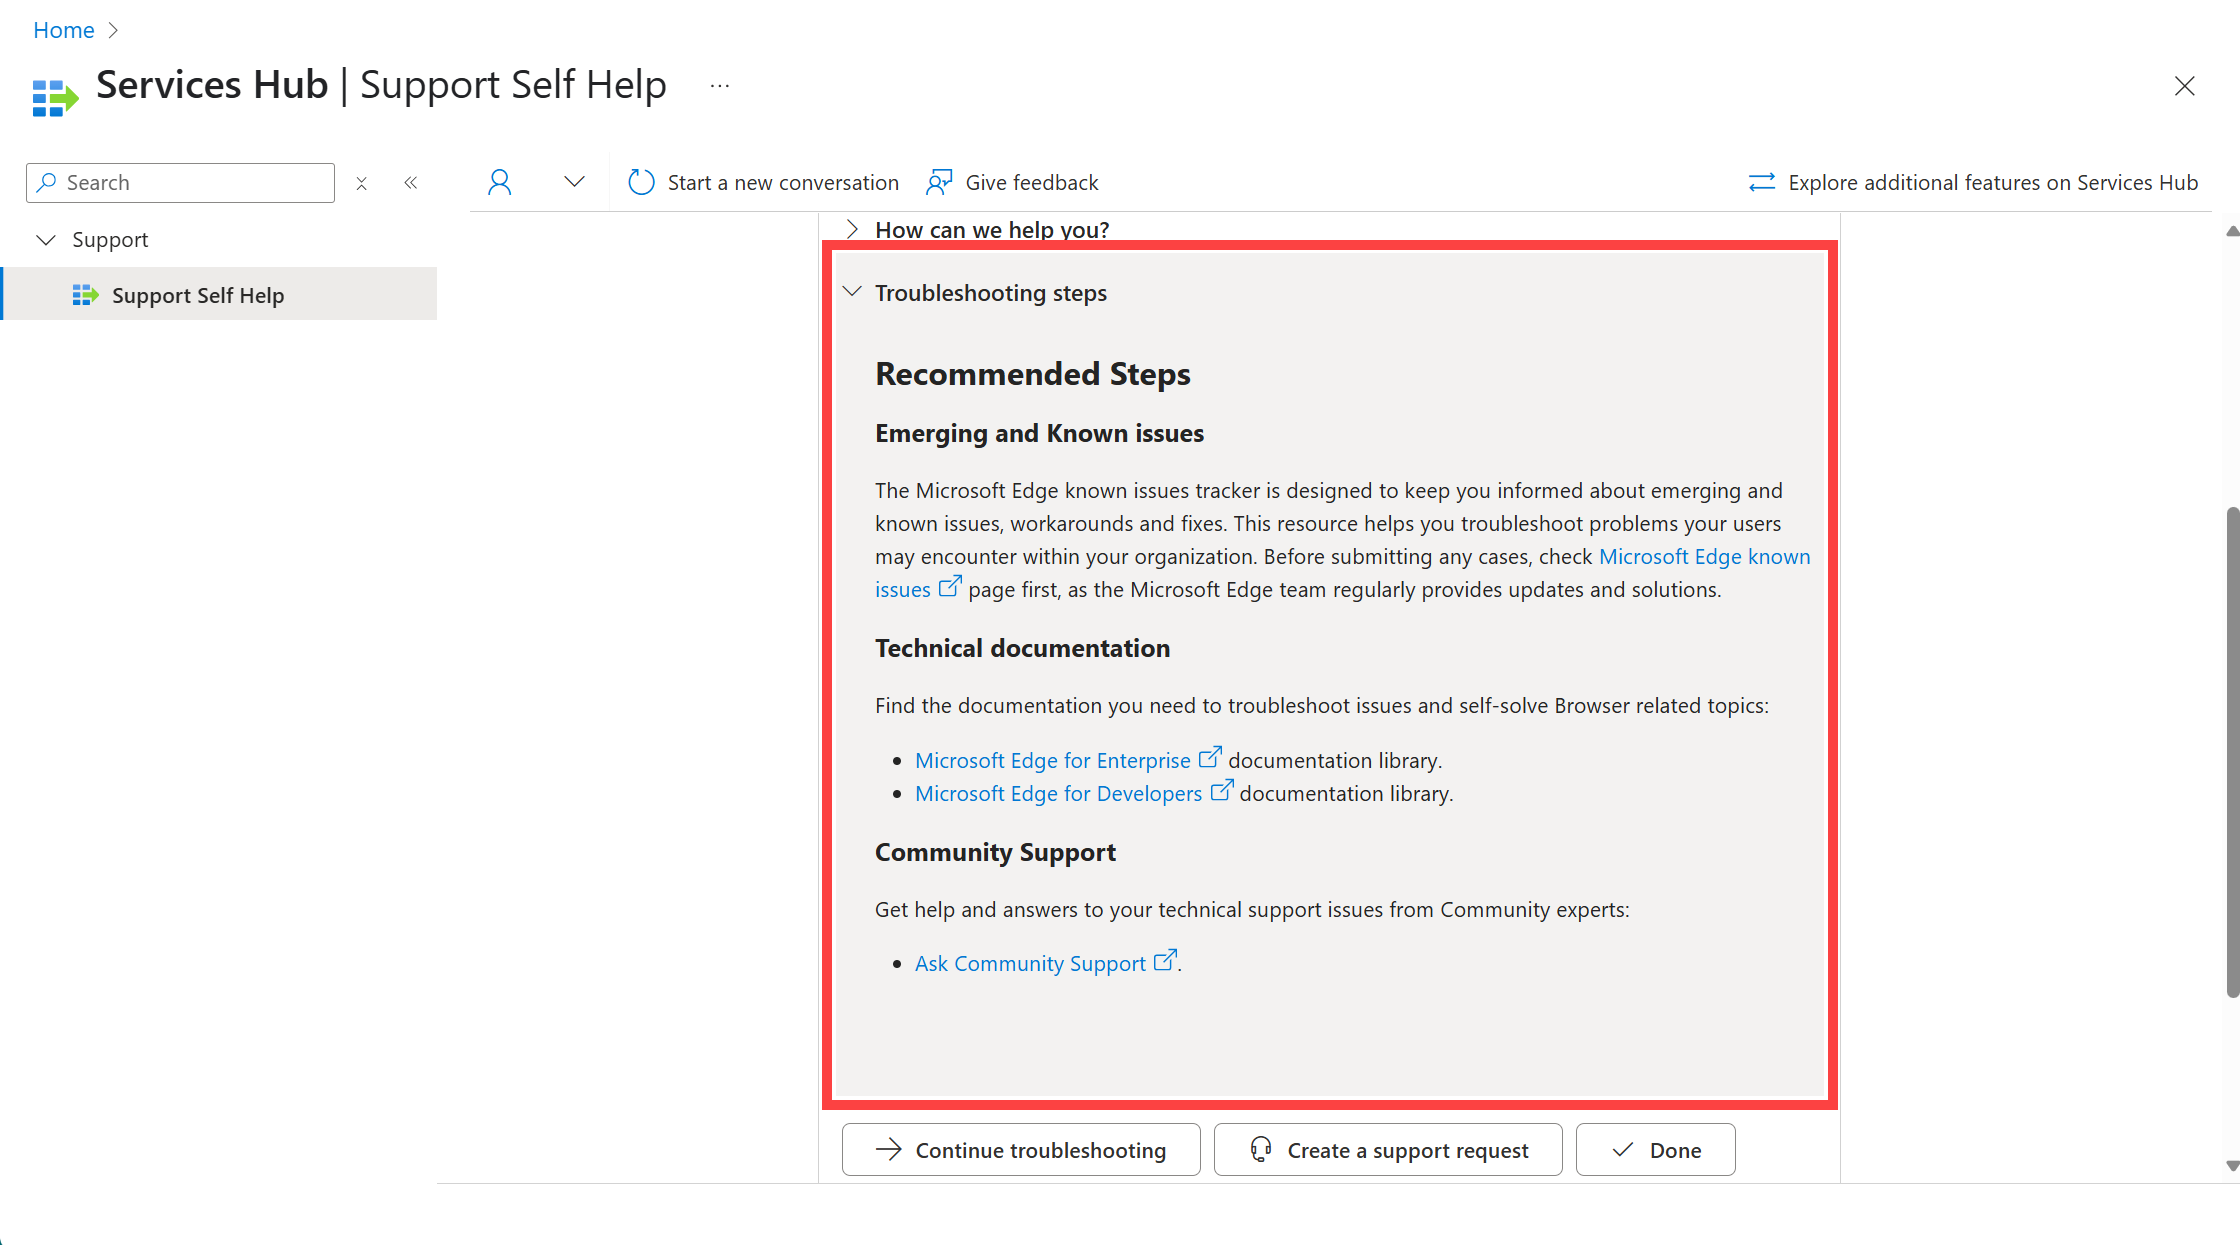Click the Start a new conversation icon
The width and height of the screenshot is (2240, 1245).
coord(639,181)
